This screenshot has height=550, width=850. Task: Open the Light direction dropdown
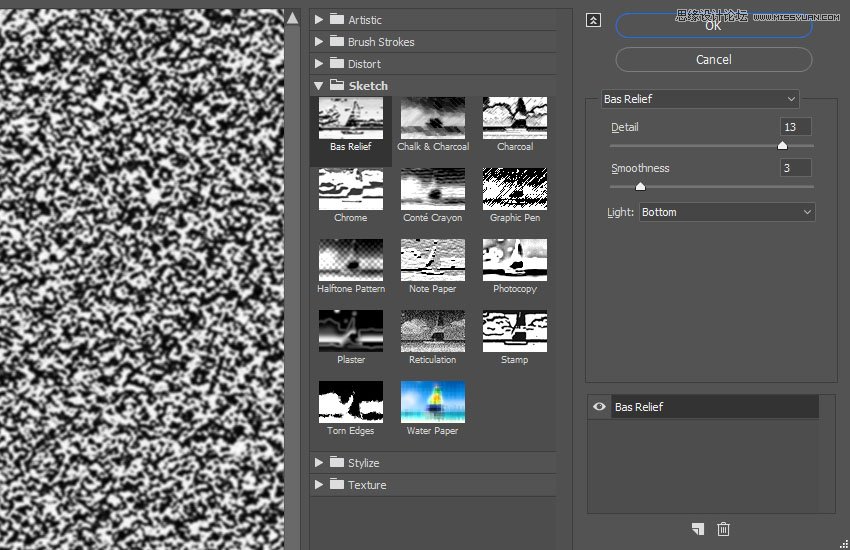(727, 212)
